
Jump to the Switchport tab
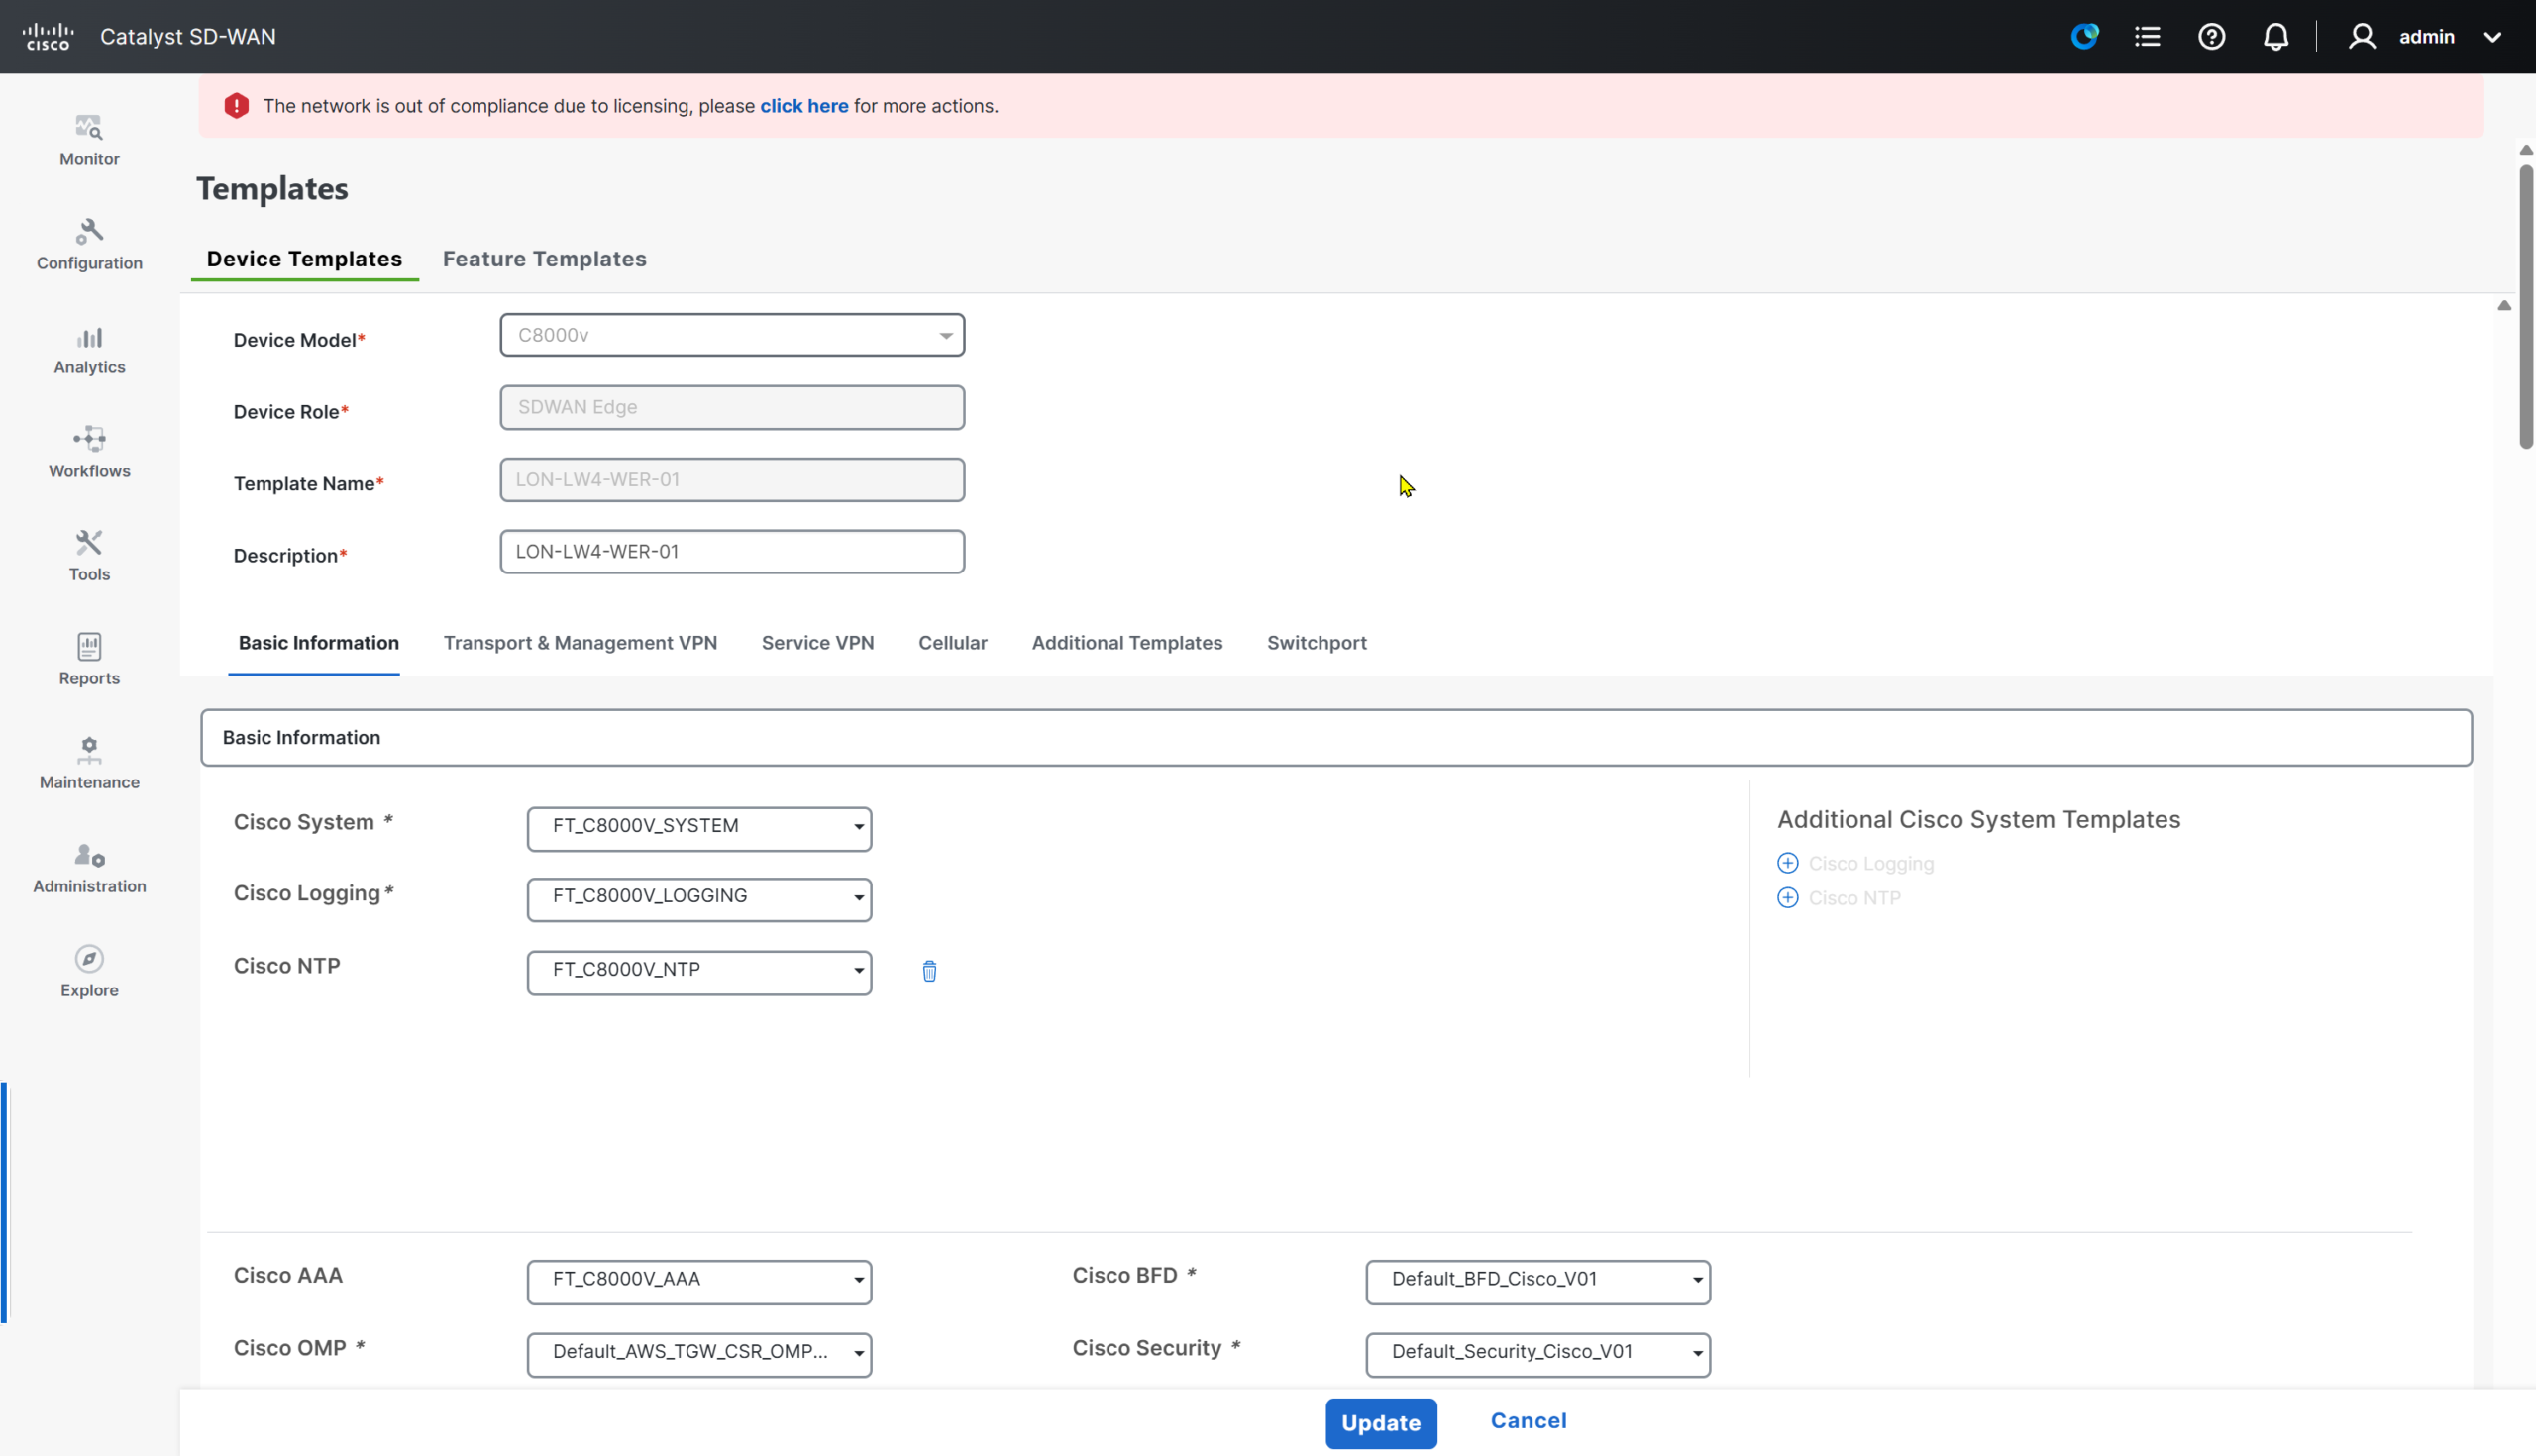(1316, 643)
